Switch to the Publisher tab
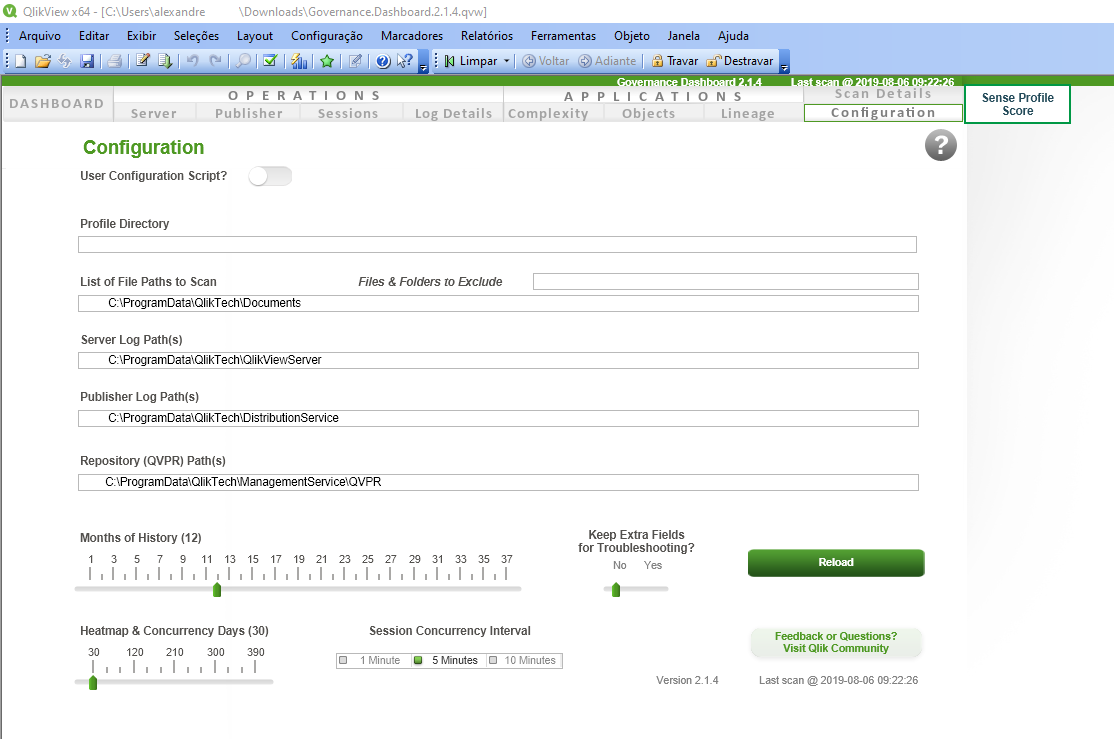Viewport: 1114px width, 739px height. [249, 113]
